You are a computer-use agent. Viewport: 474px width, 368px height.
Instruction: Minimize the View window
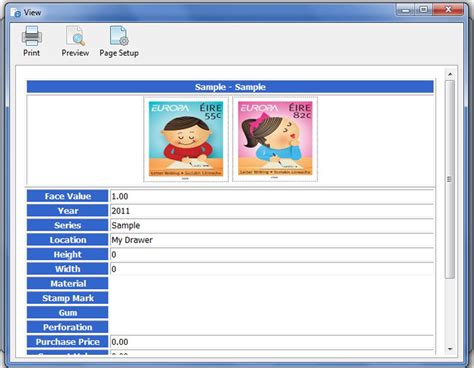pos(406,10)
